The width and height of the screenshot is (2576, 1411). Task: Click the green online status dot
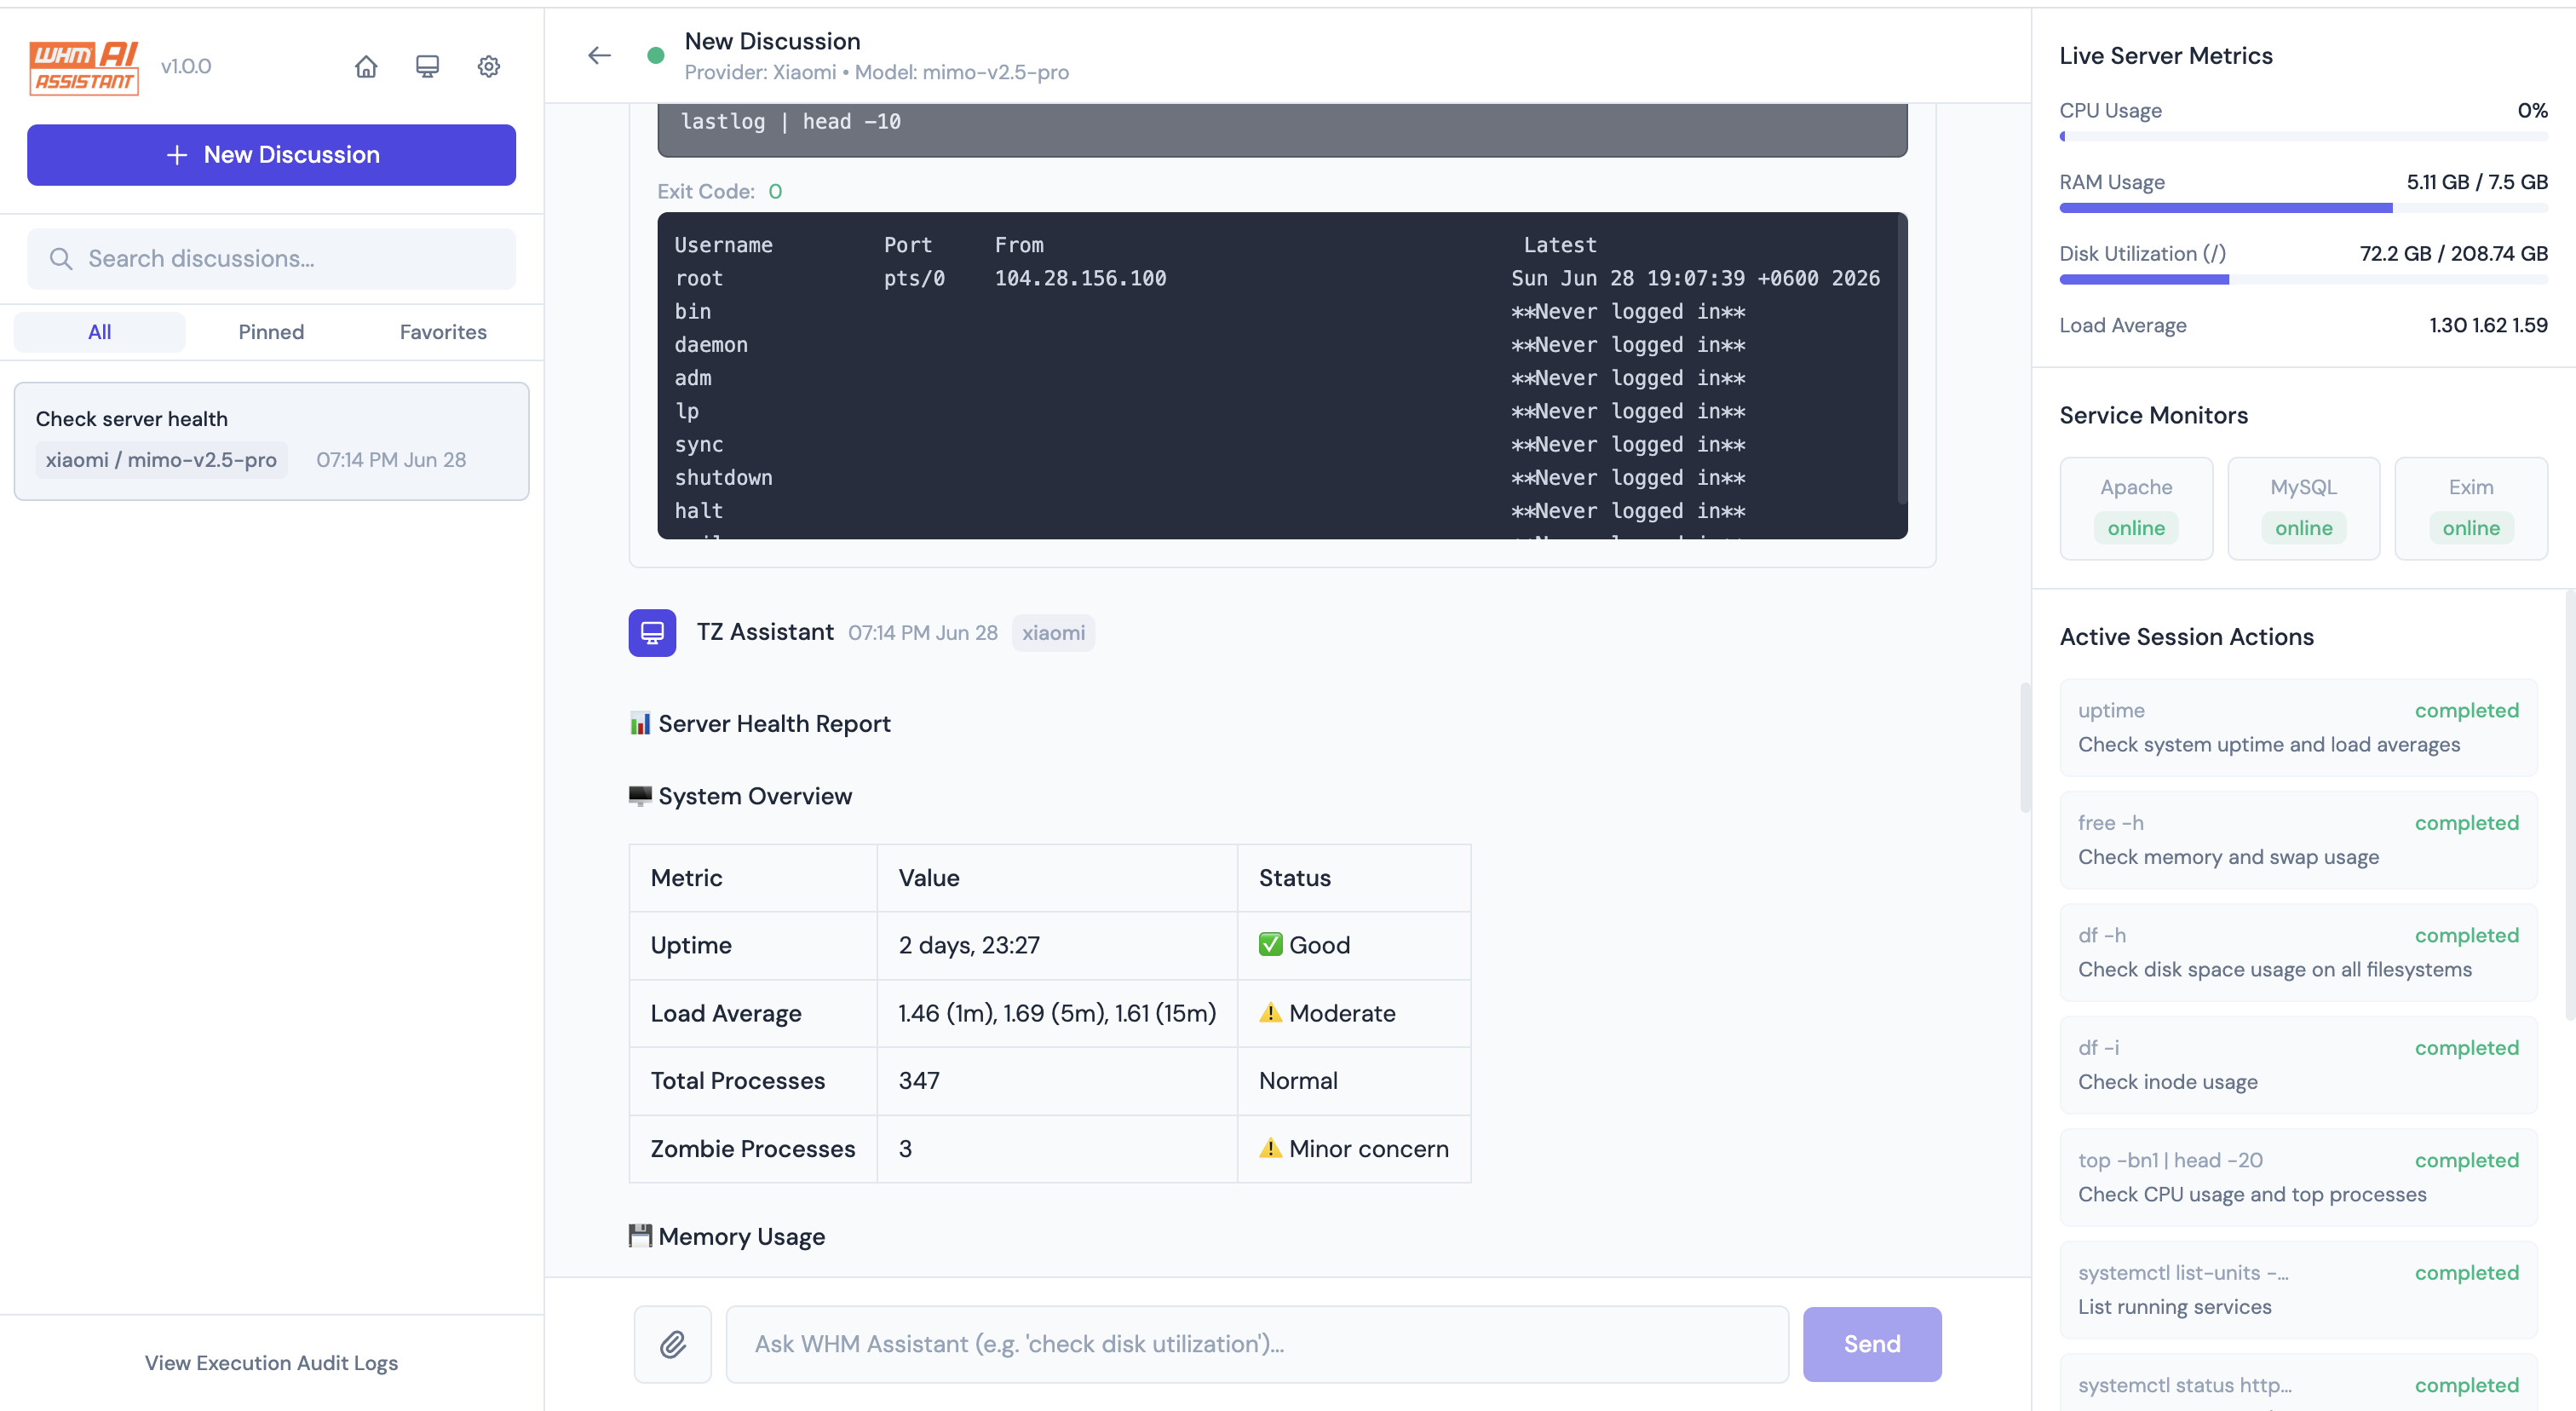(x=656, y=55)
